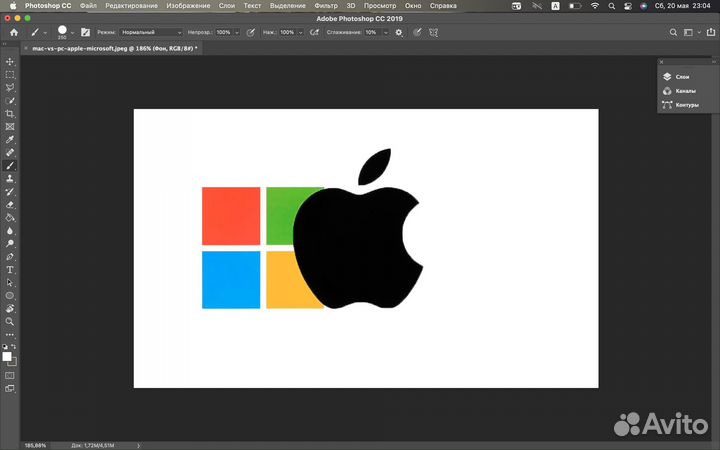Open smoothing options gear
The image size is (720, 450).
[x=399, y=32]
